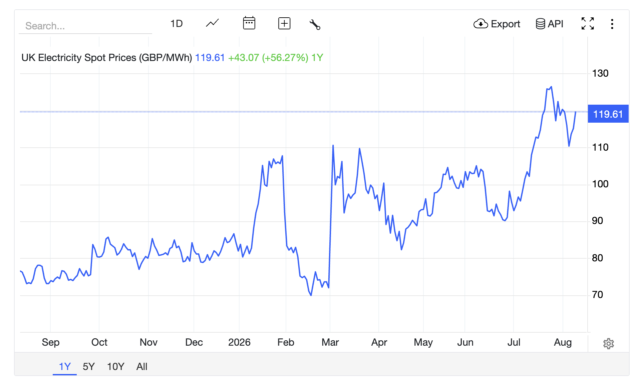Click the 119.61 current price label

608,114
